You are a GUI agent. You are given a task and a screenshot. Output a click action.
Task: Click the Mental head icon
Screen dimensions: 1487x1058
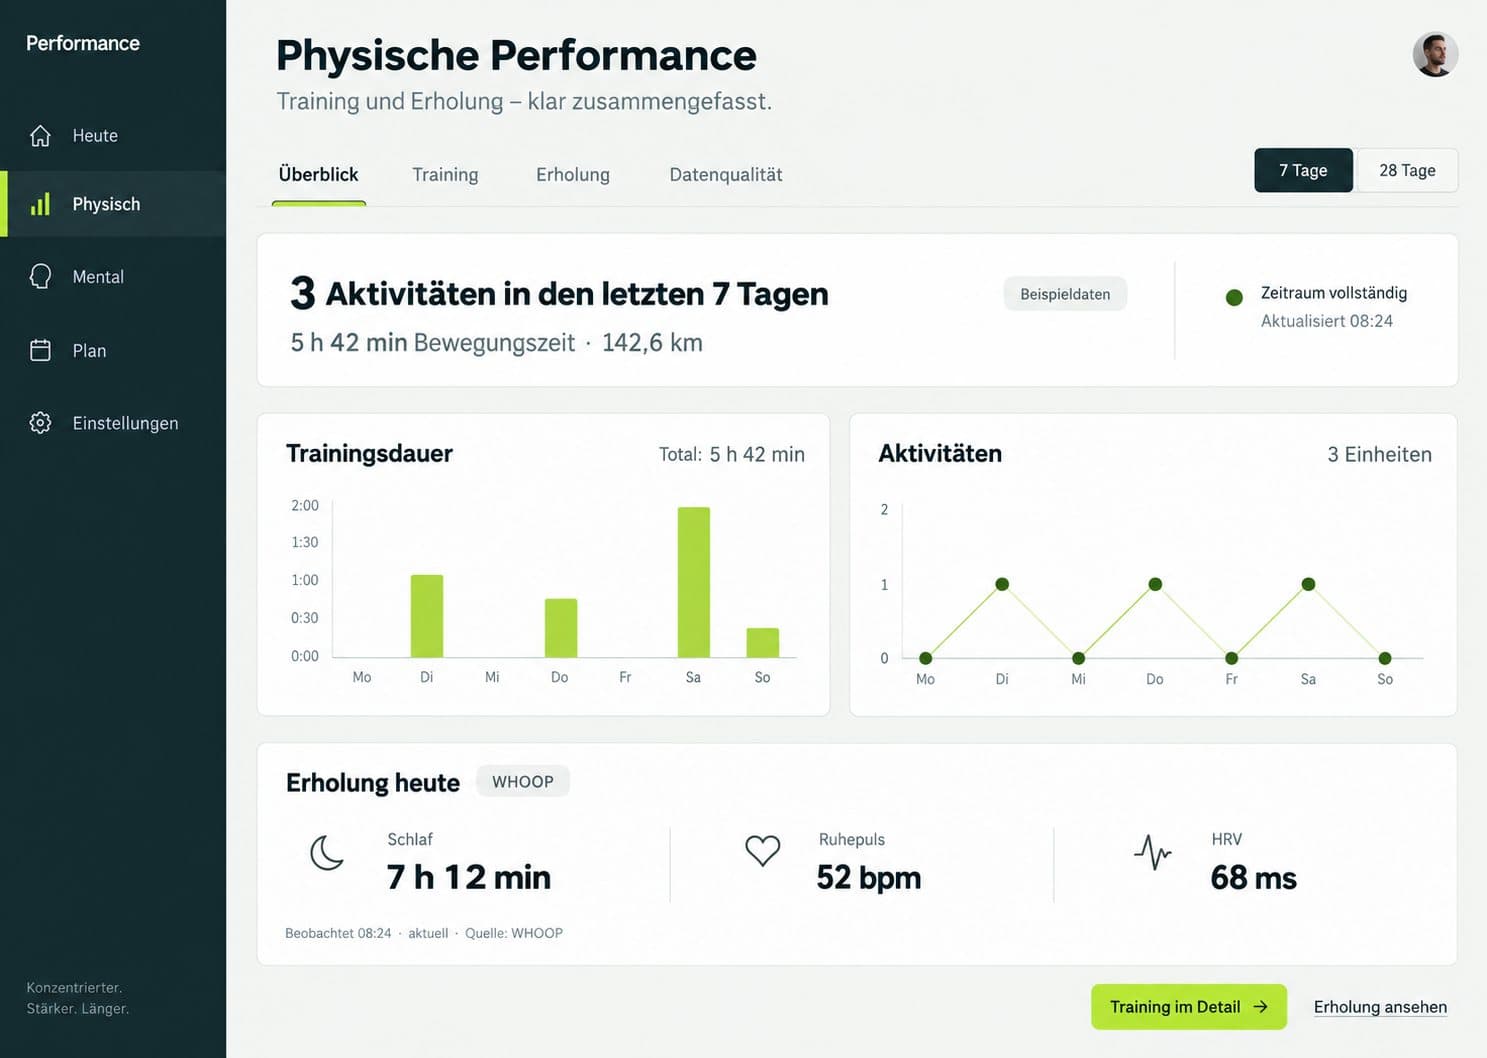pos(40,277)
